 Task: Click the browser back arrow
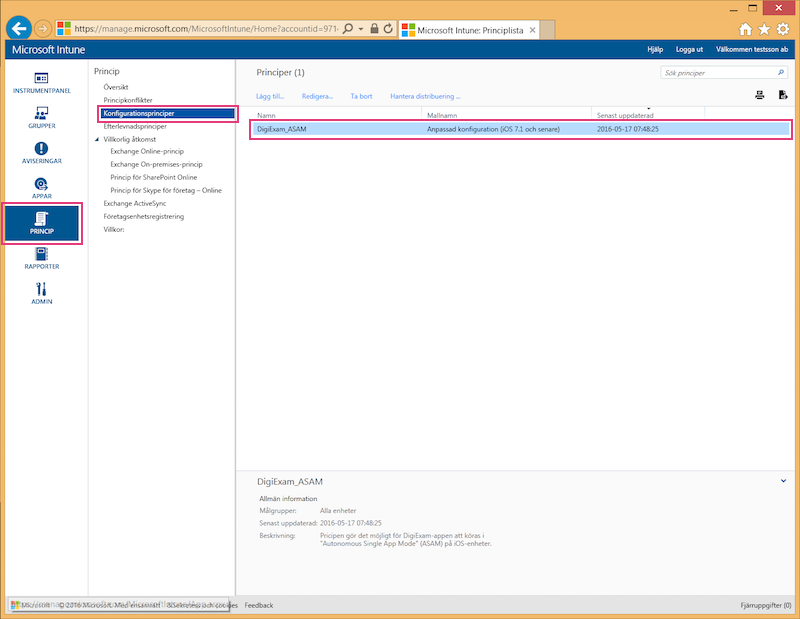pos(19,29)
